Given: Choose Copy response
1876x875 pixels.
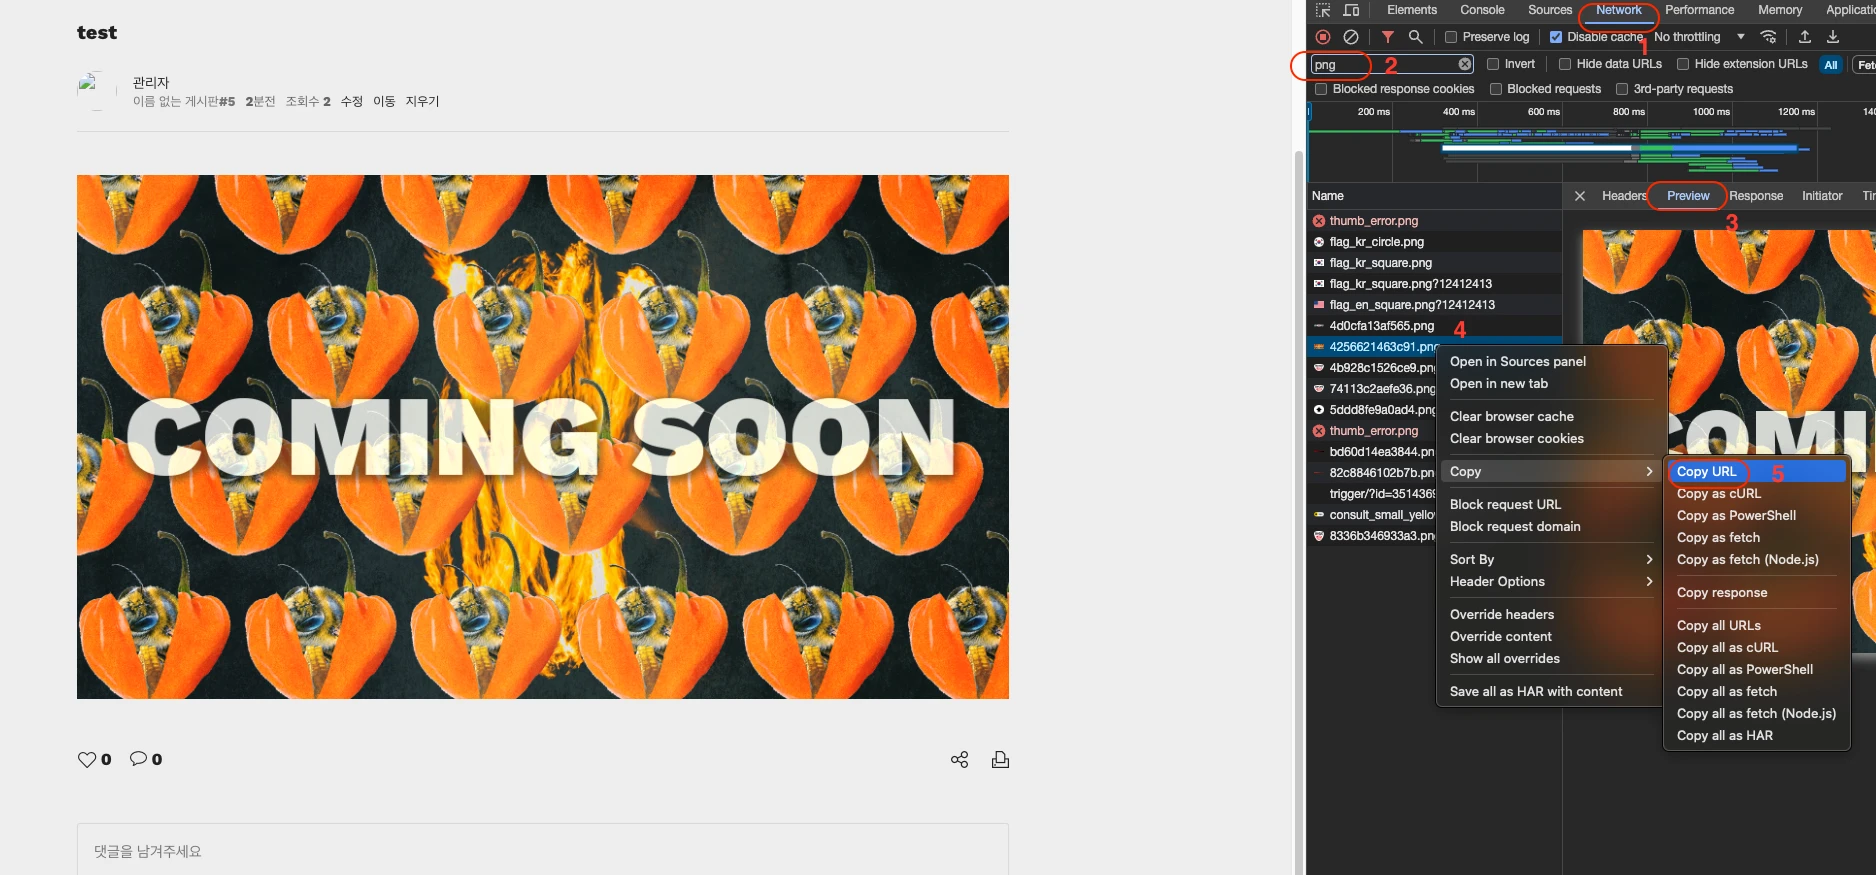Looking at the screenshot, I should click(1757, 593).
